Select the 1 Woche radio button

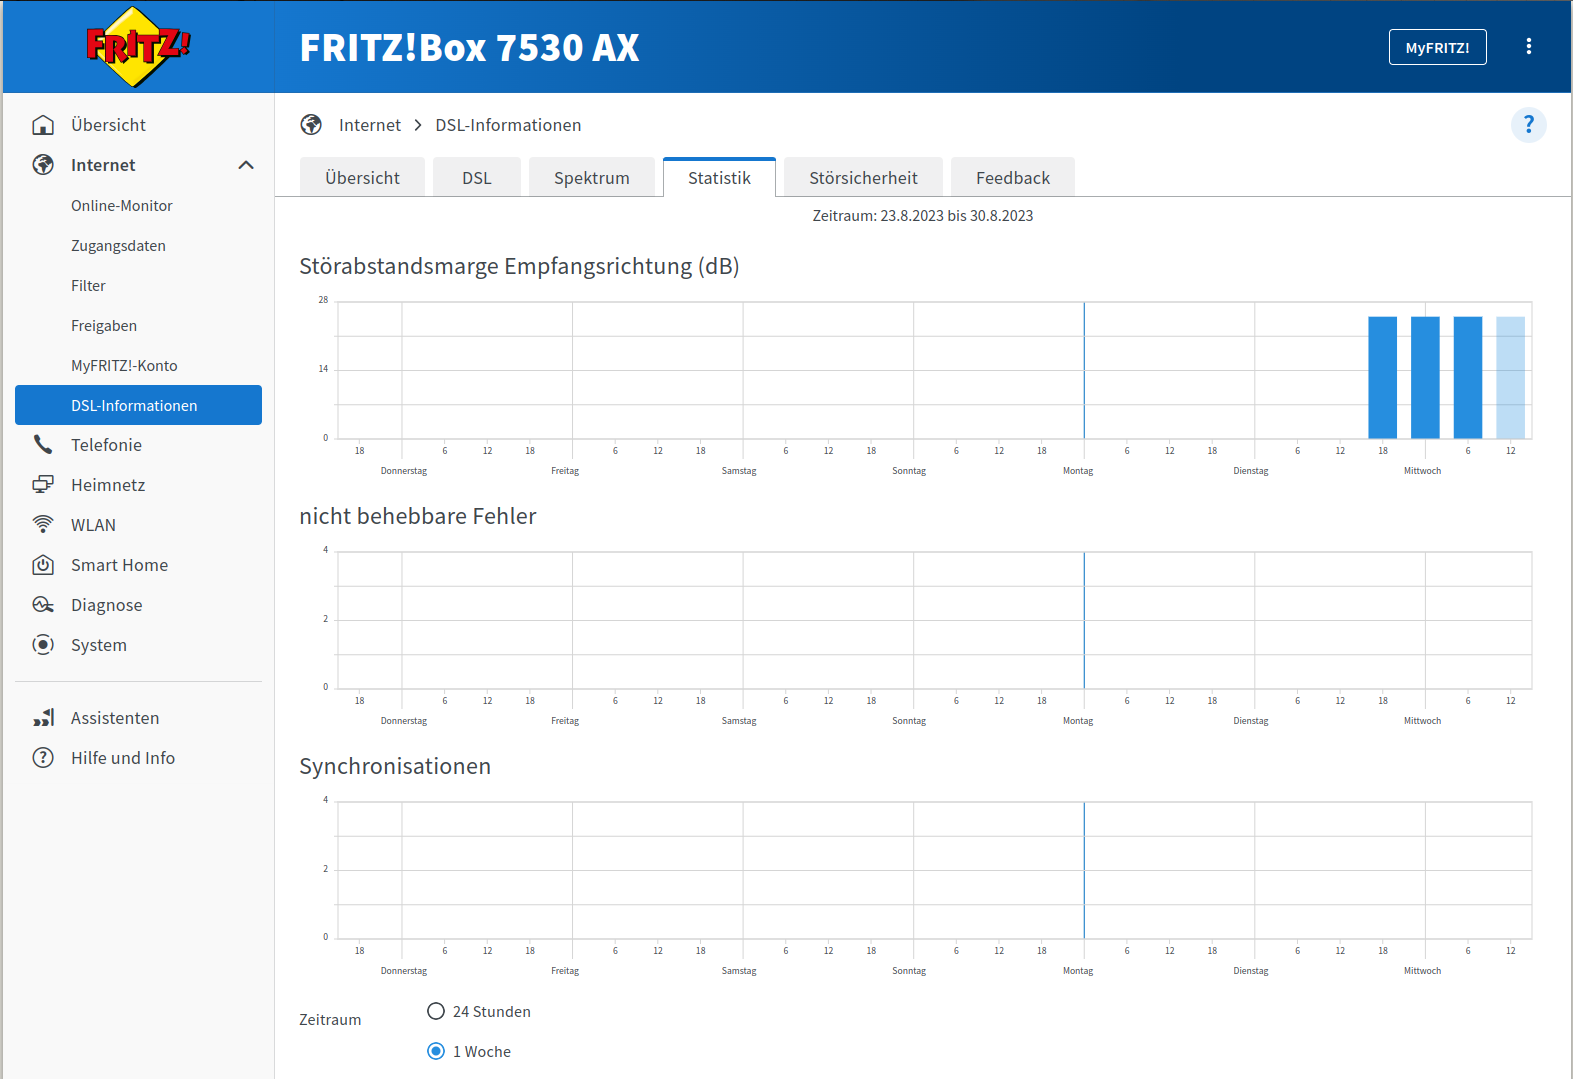click(x=436, y=1051)
